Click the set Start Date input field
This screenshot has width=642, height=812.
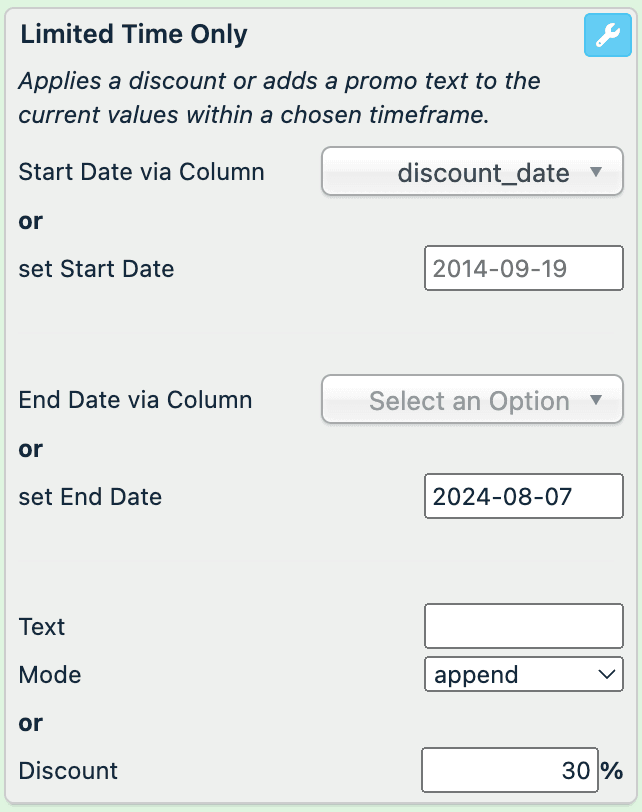tap(523, 269)
